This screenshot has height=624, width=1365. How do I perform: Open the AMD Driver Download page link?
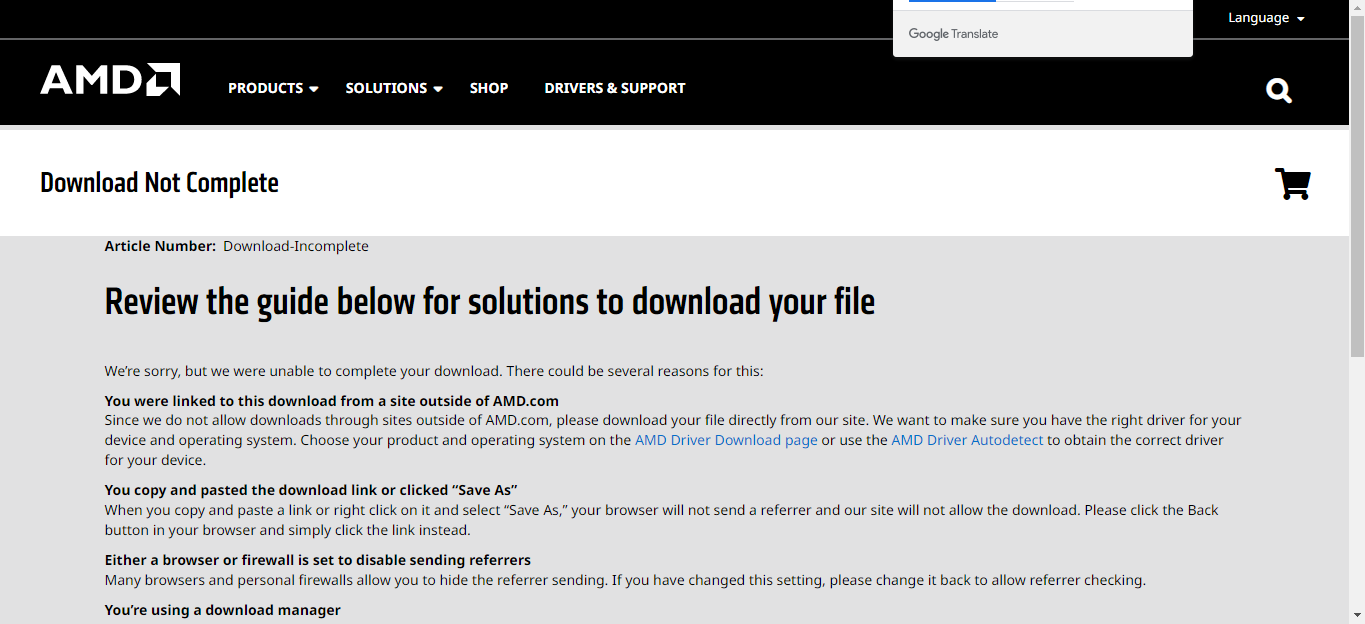[x=726, y=440]
